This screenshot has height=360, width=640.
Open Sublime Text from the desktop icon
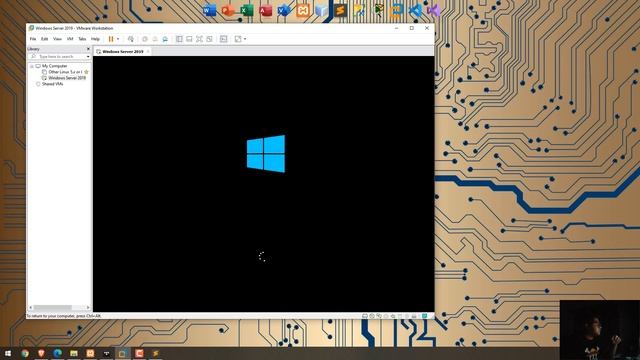[x=340, y=10]
